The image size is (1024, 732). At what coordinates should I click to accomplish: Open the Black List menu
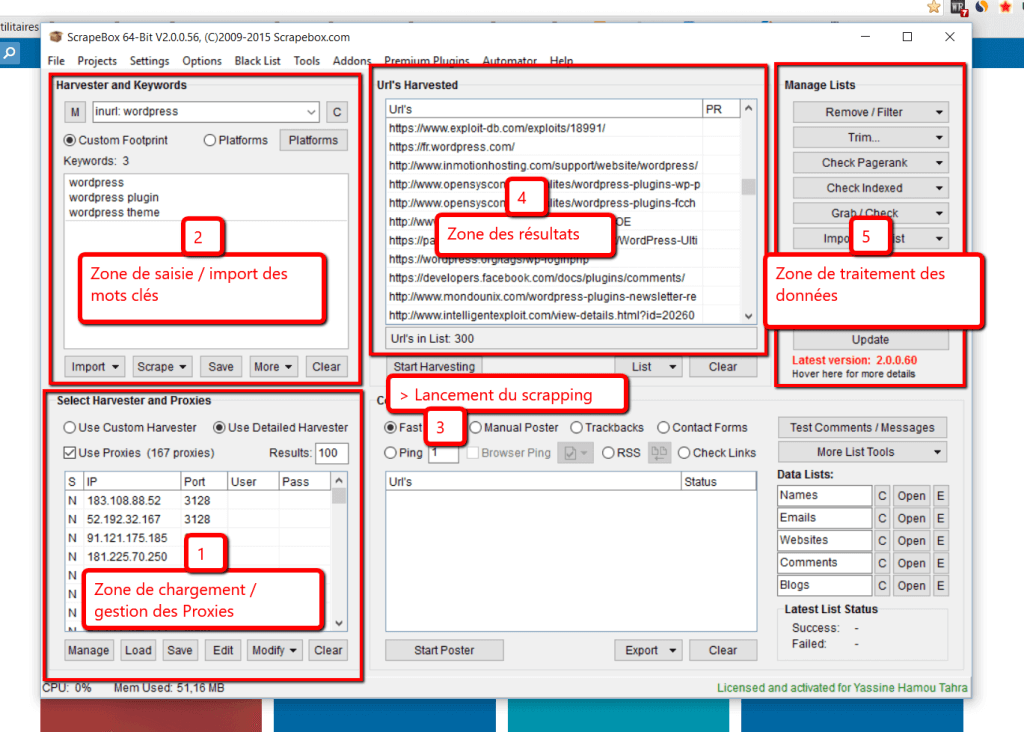(x=258, y=61)
